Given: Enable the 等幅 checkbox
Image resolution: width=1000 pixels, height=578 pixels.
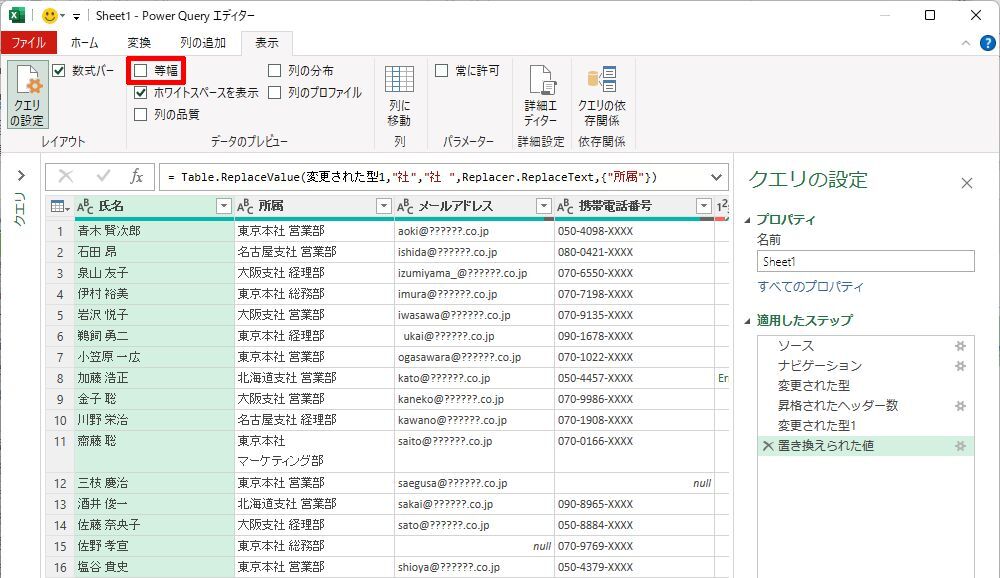Looking at the screenshot, I should coord(141,71).
